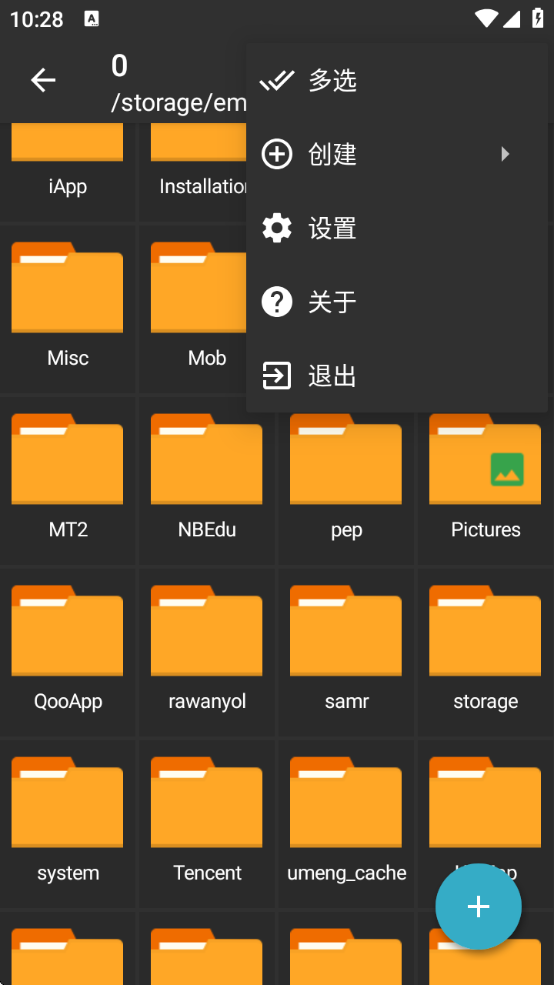
Task: Expand the 创建 submenu arrow
Action: tap(505, 154)
